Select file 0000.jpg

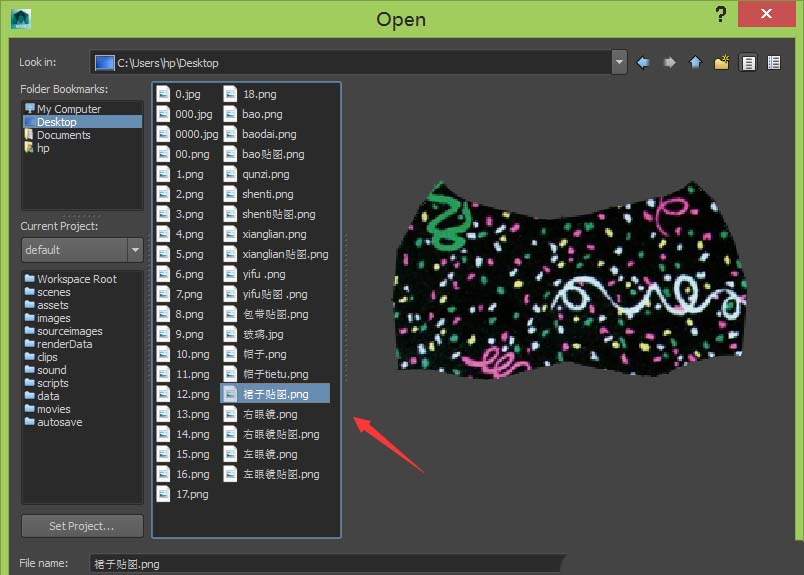pos(188,134)
